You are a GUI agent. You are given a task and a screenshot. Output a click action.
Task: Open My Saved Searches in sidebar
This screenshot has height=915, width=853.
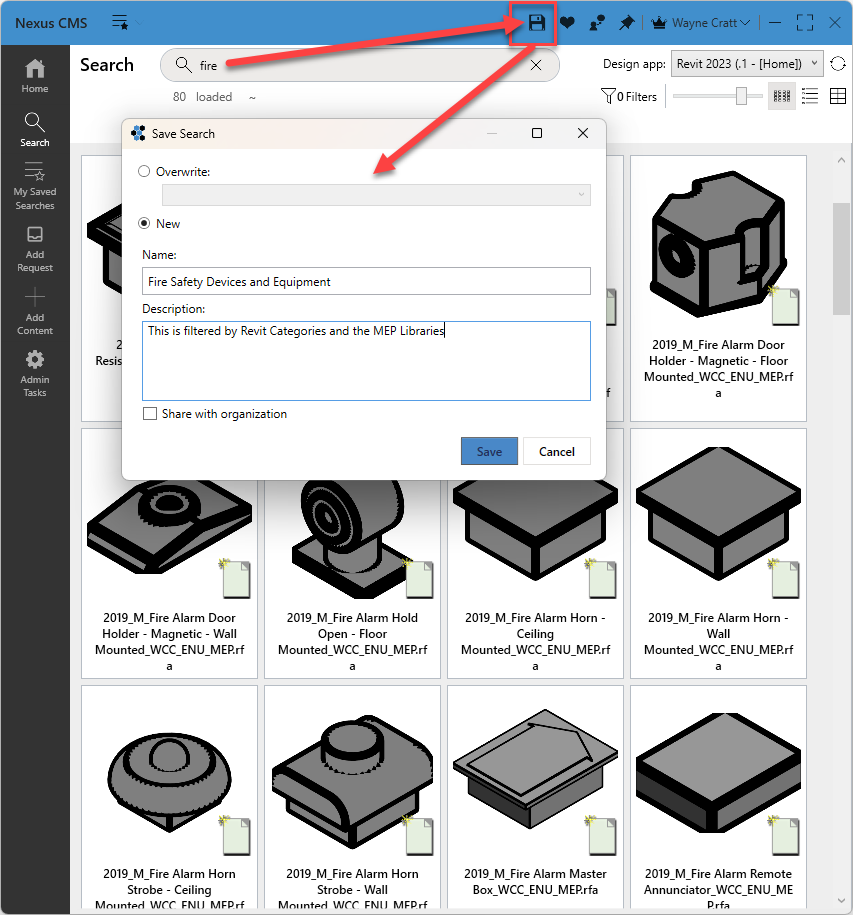point(35,186)
